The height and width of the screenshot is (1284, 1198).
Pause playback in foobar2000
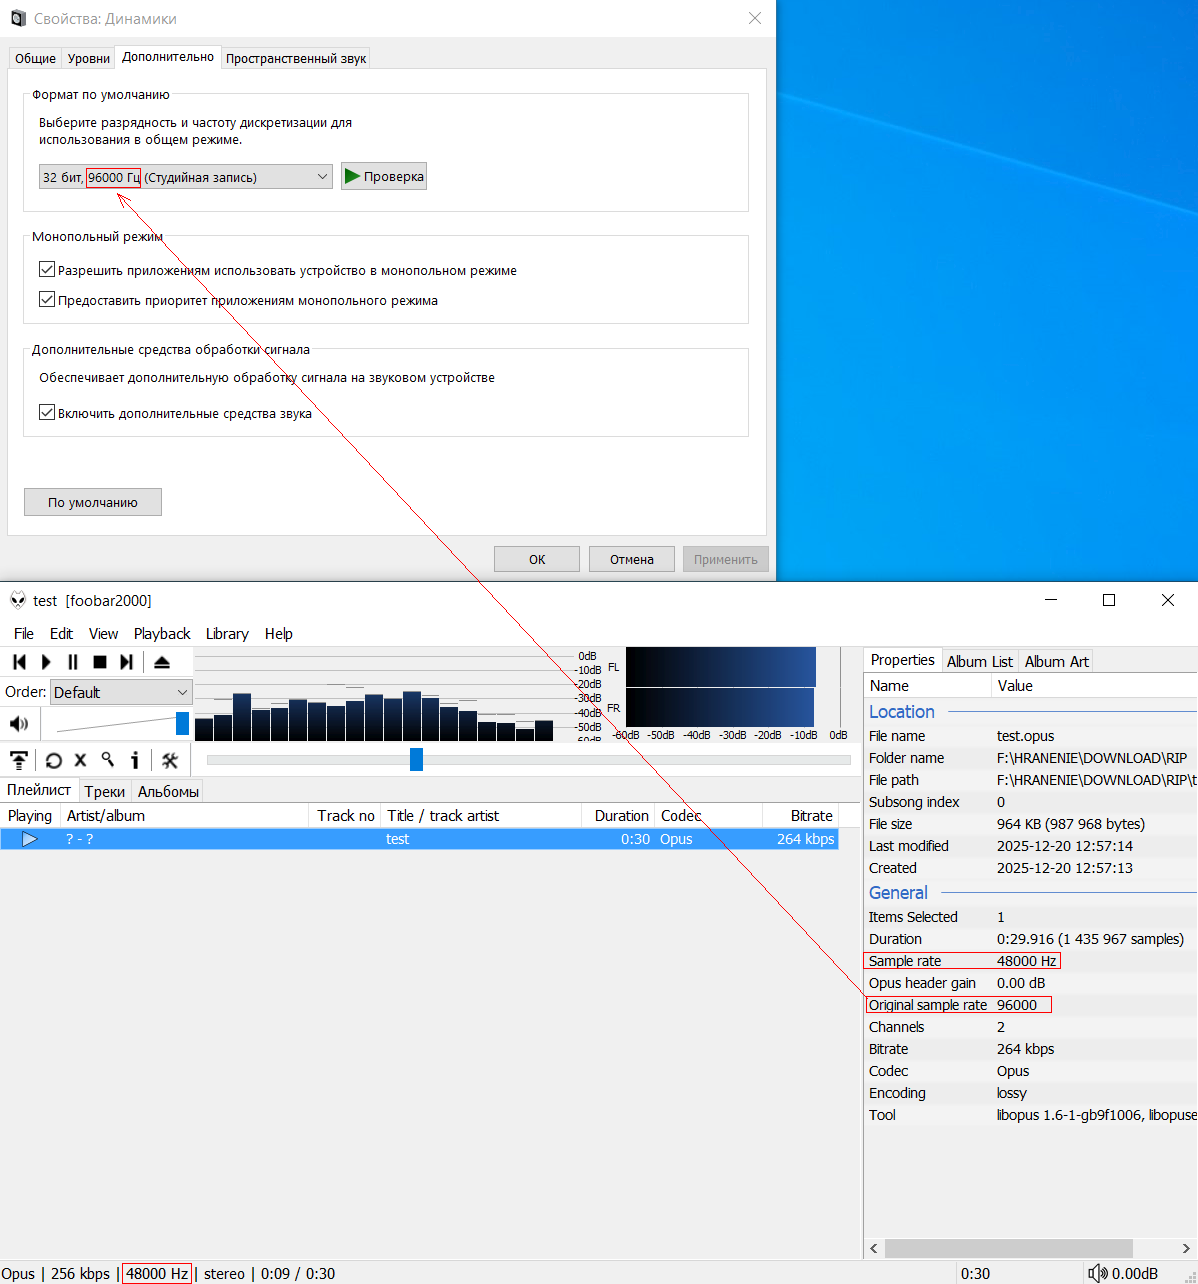73,662
